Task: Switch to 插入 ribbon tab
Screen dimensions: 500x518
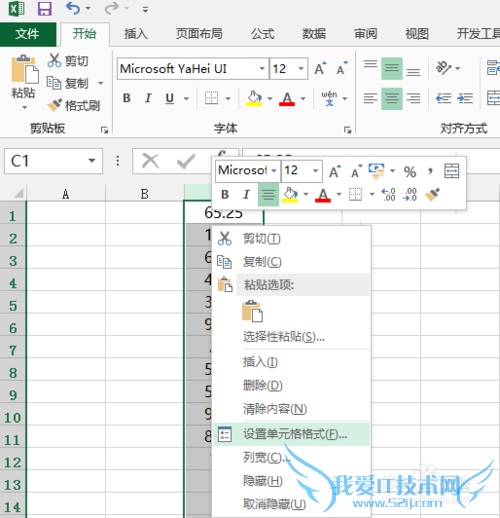Action: pyautogui.click(x=135, y=34)
